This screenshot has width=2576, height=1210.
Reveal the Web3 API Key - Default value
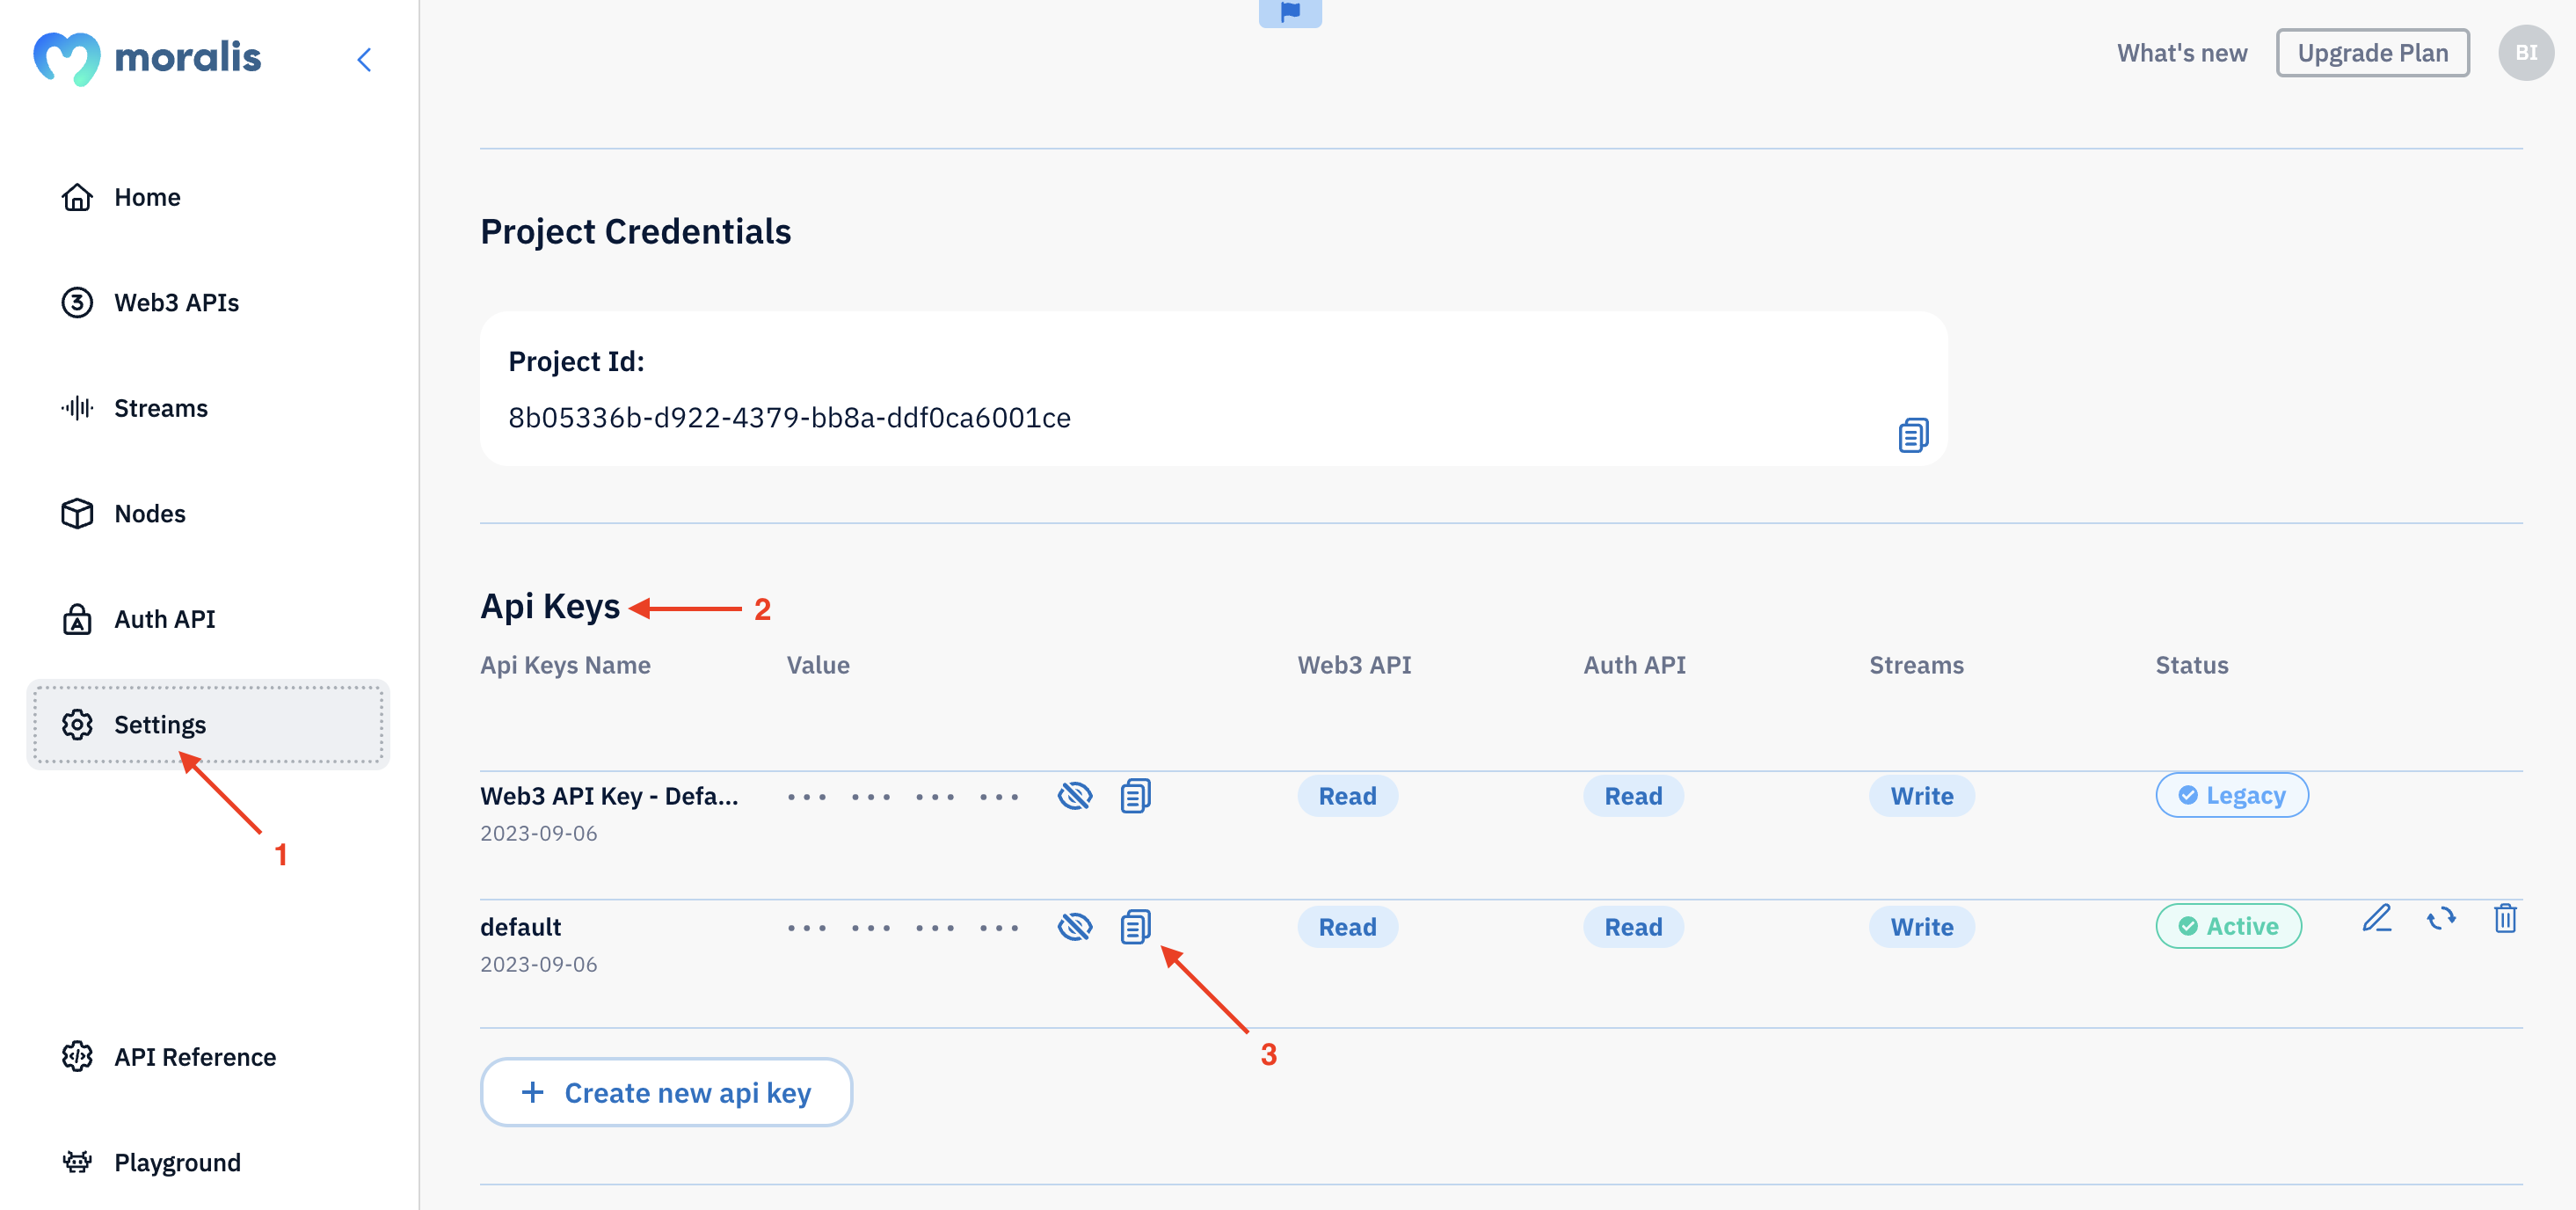tap(1075, 796)
